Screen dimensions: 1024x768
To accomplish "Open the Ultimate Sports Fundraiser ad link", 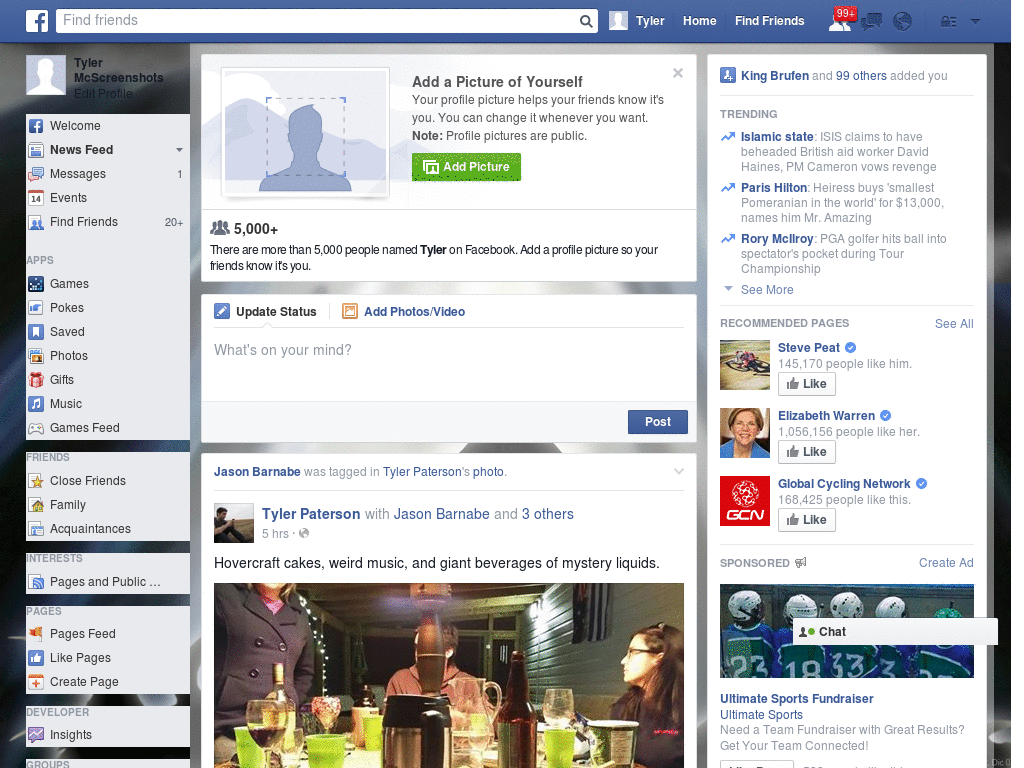I will [796, 699].
